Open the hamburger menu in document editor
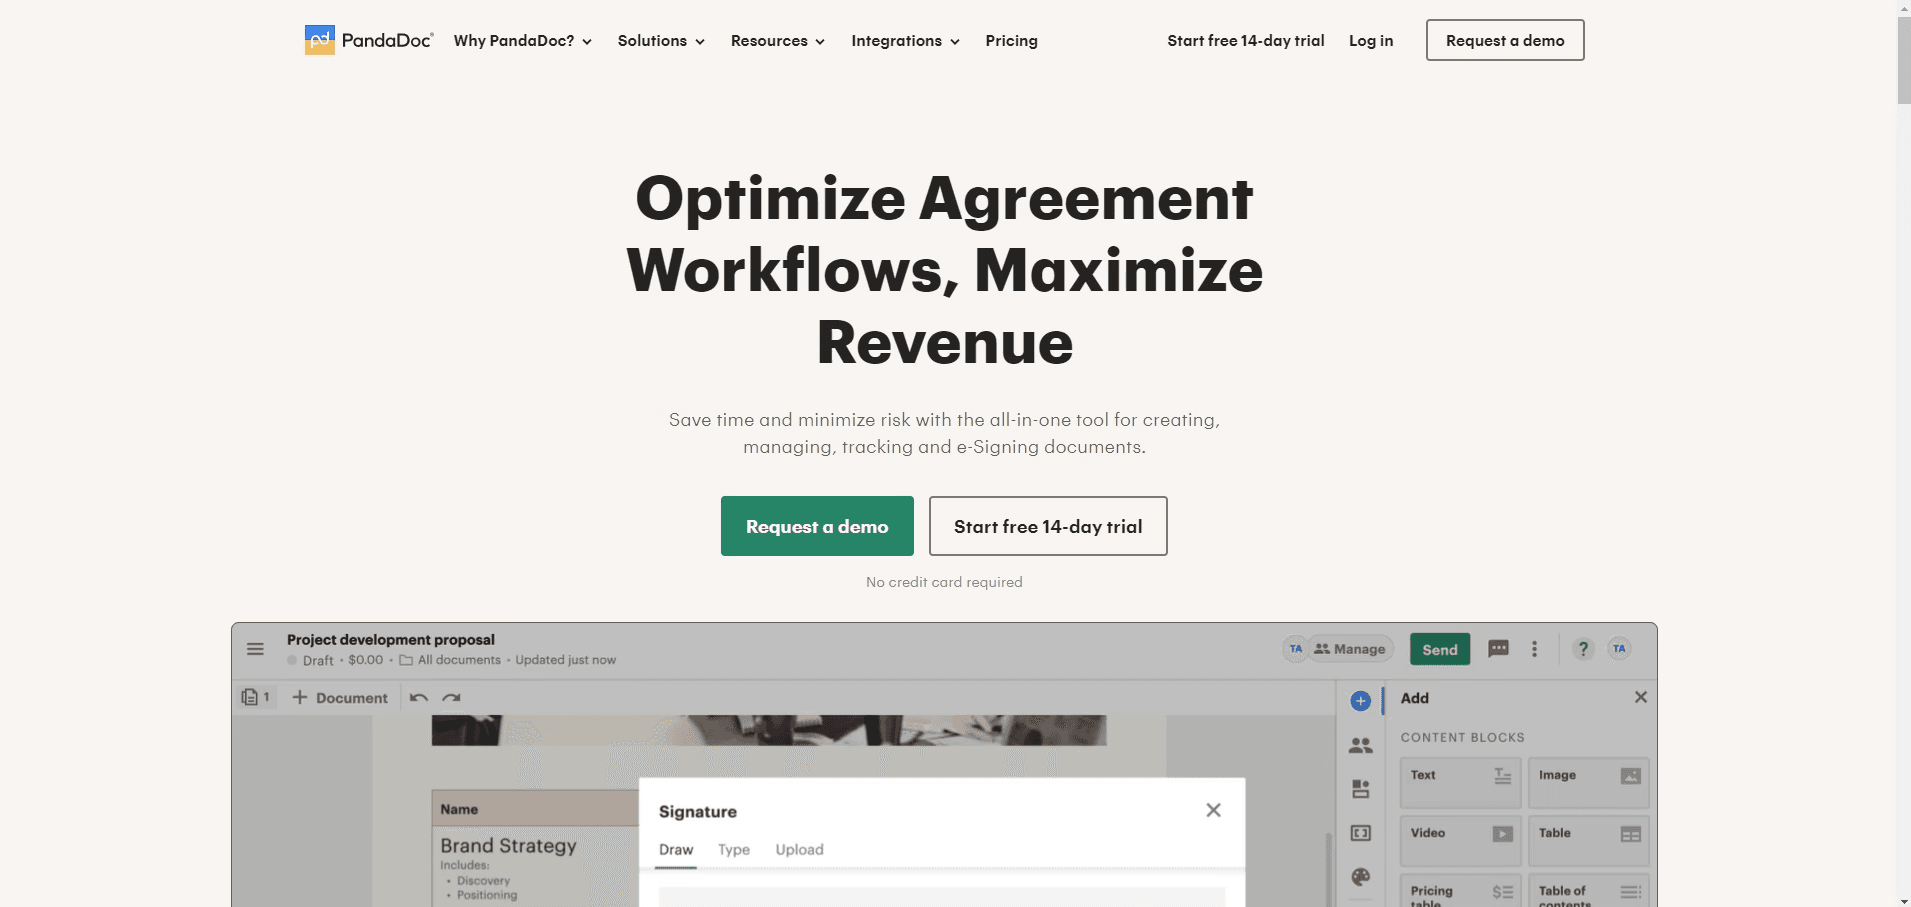 [255, 649]
